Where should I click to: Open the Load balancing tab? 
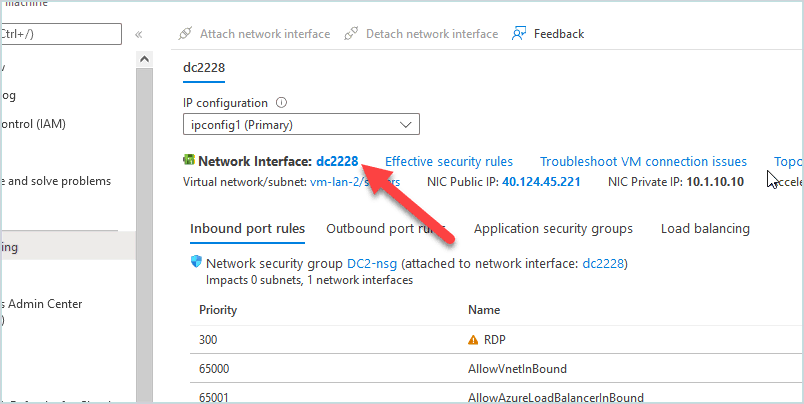click(x=705, y=229)
